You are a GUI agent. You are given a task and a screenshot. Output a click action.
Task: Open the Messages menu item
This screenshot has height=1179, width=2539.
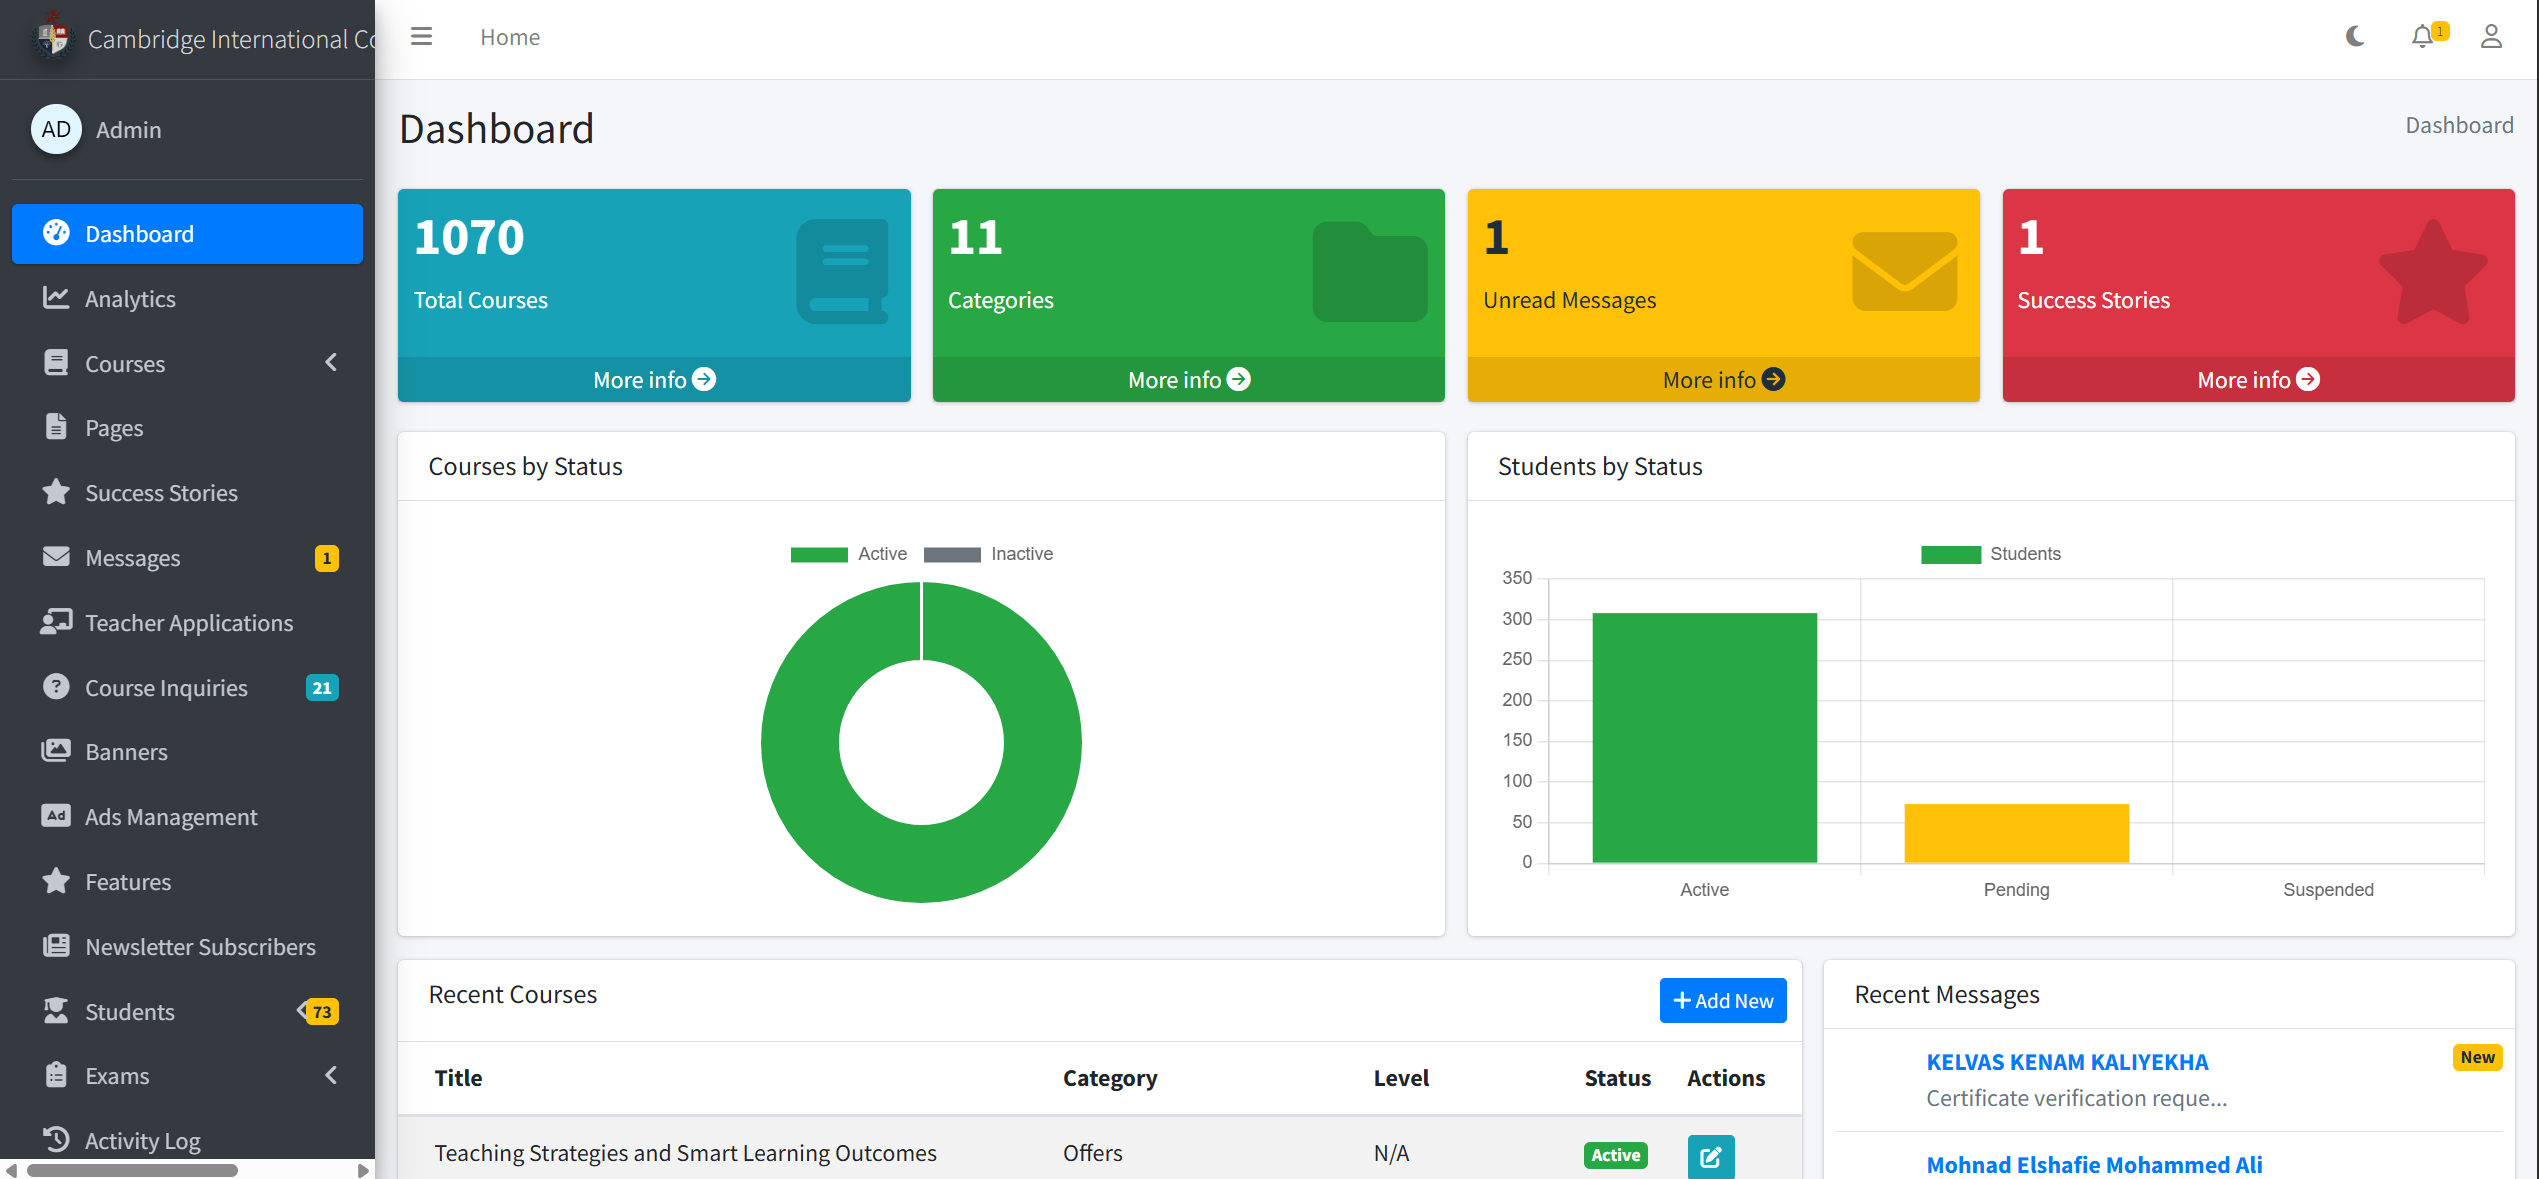[x=133, y=558]
